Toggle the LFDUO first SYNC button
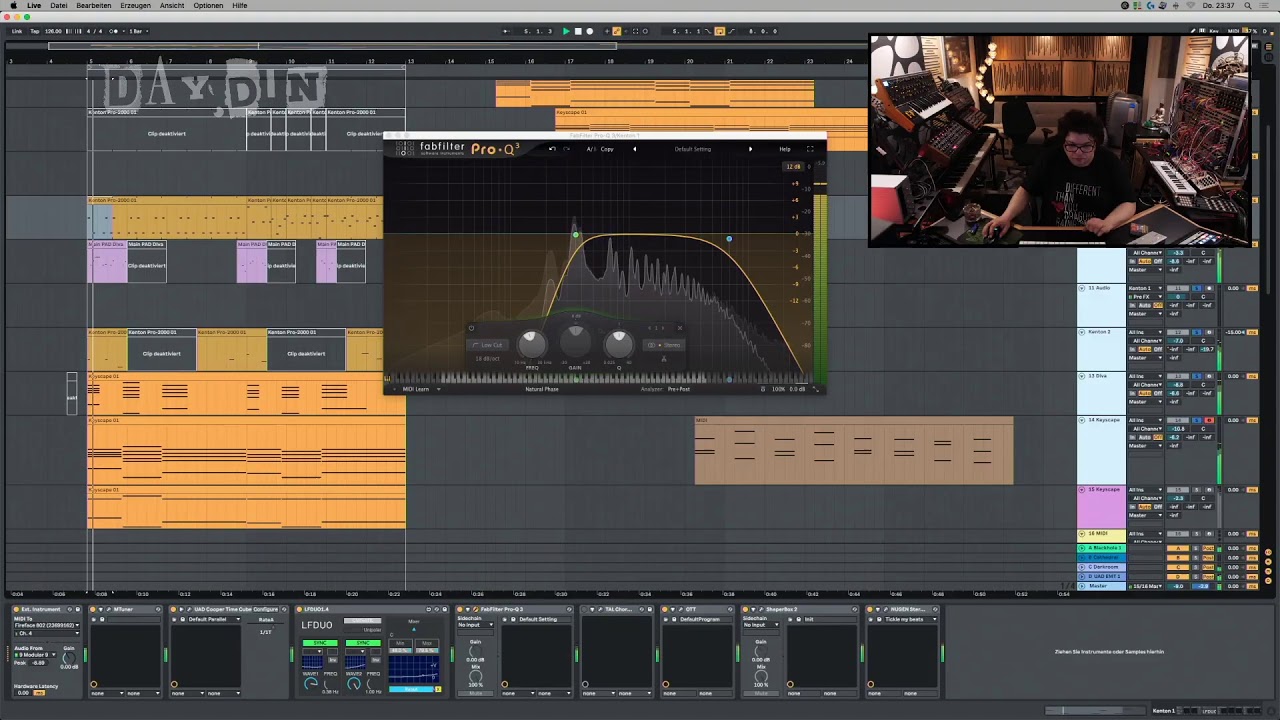The width and height of the screenshot is (1280, 720). pos(320,643)
